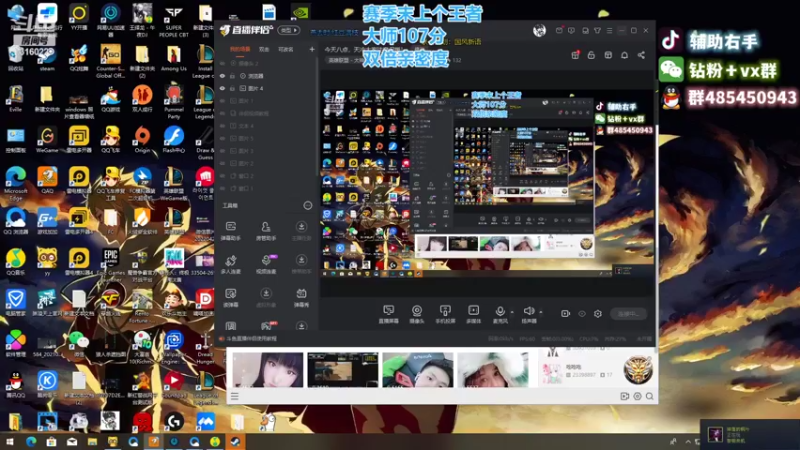The height and width of the screenshot is (450, 800).
Task: Toggle lock of 浏览器 source
Action: click(232, 76)
